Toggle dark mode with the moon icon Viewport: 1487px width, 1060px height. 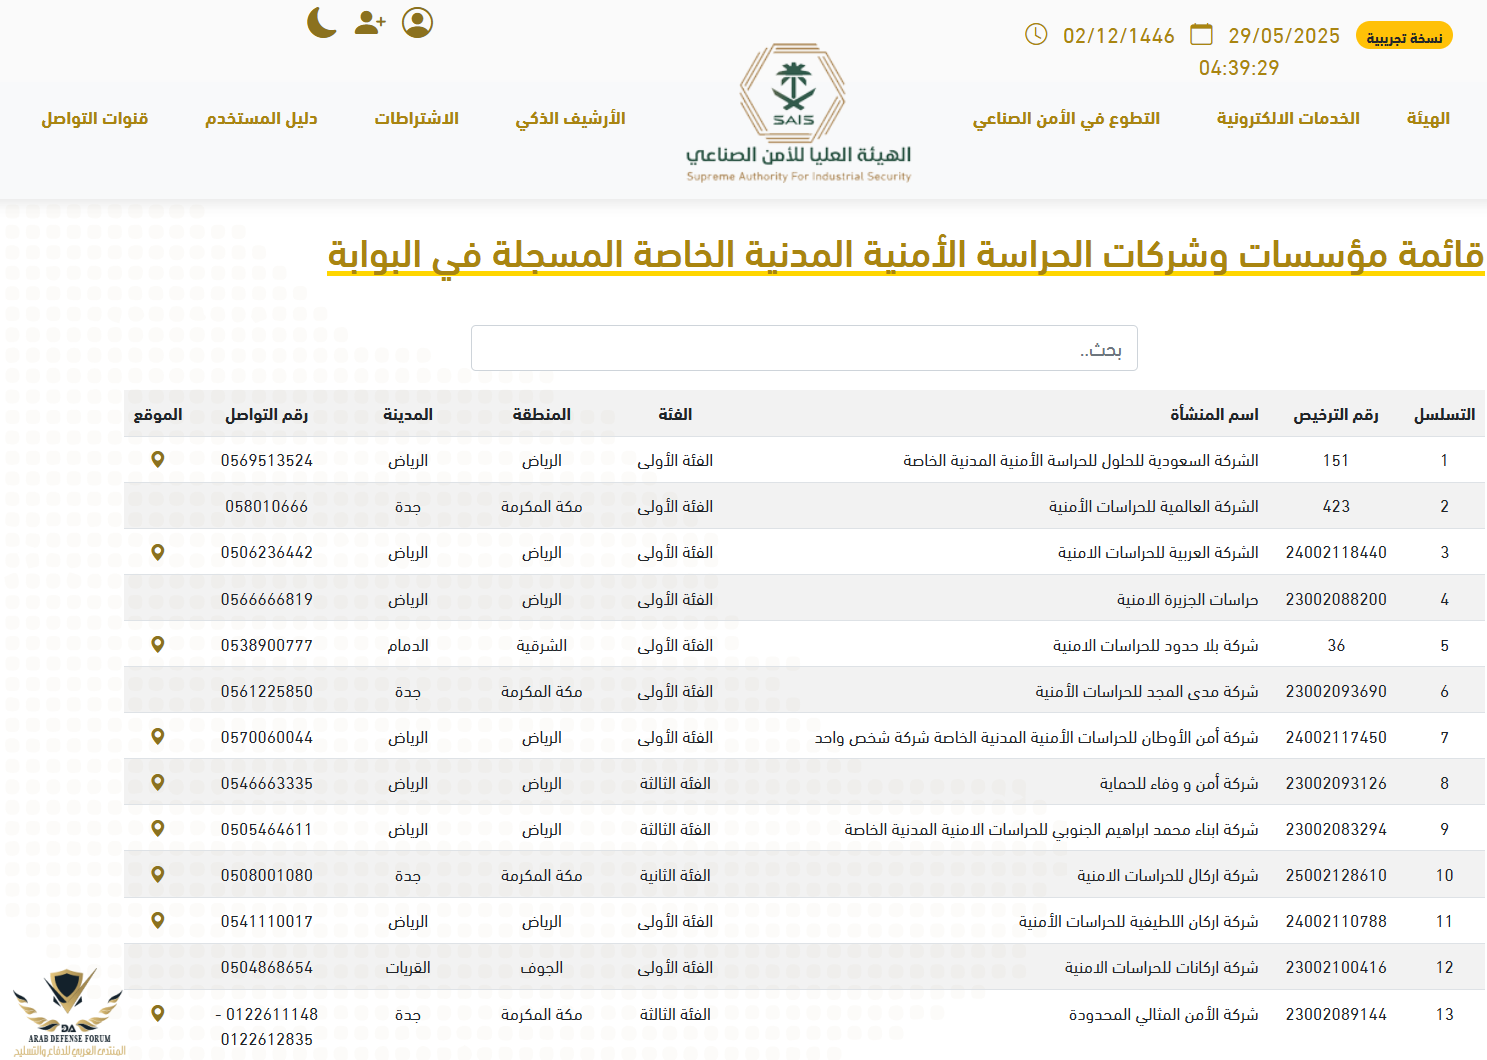(x=322, y=22)
